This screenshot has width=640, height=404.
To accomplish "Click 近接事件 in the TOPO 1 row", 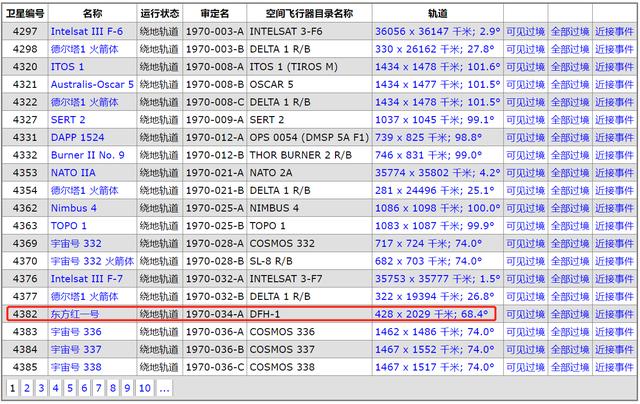I will click(614, 226).
